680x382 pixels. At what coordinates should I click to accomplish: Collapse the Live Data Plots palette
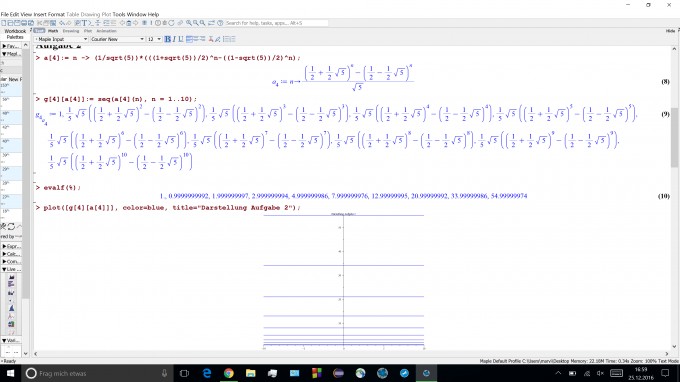11,269
